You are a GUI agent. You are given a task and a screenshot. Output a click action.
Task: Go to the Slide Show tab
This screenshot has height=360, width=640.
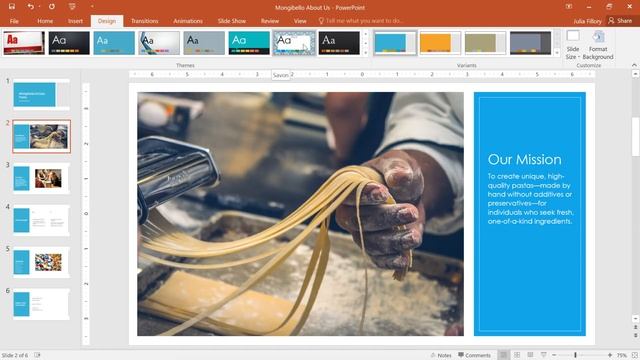click(231, 21)
